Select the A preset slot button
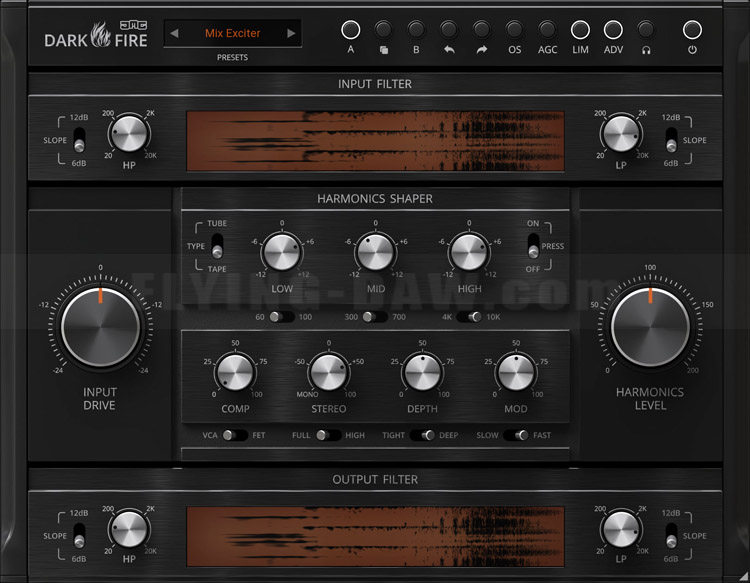The width and height of the screenshot is (750, 583). click(x=350, y=30)
